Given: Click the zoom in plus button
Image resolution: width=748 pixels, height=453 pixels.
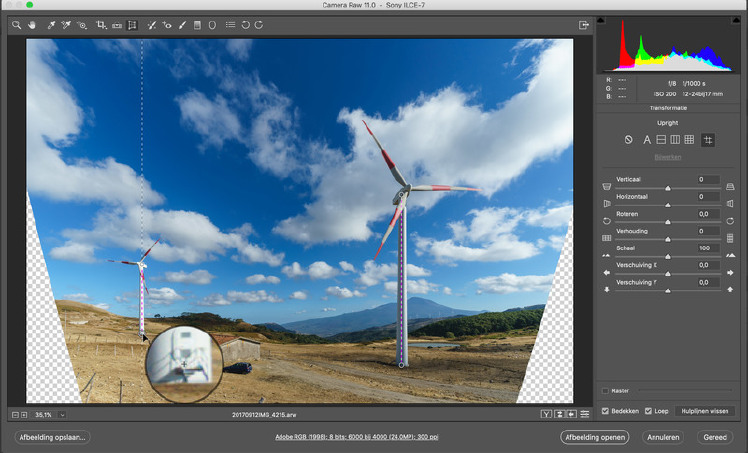Looking at the screenshot, I should [24, 415].
